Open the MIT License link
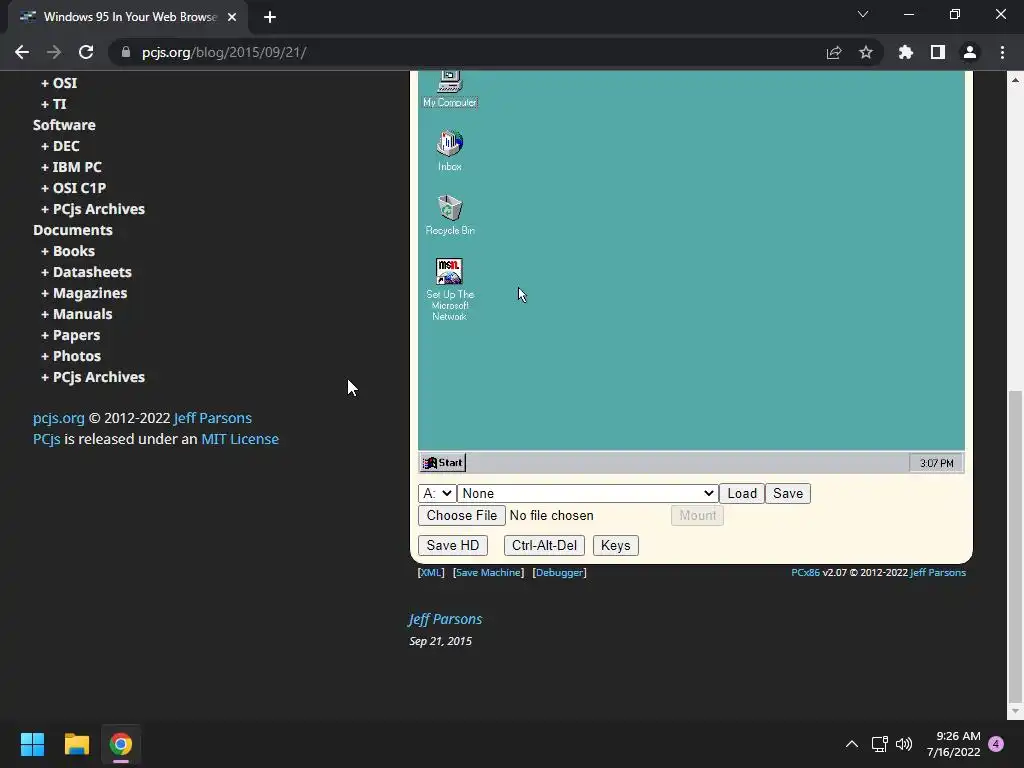This screenshot has width=1024, height=768. pos(240,439)
